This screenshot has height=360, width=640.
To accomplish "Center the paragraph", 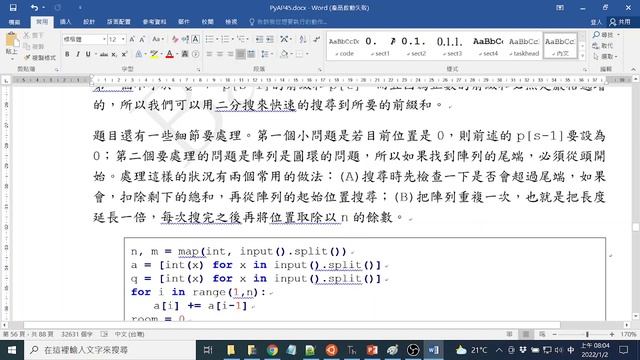I will 220,54.
